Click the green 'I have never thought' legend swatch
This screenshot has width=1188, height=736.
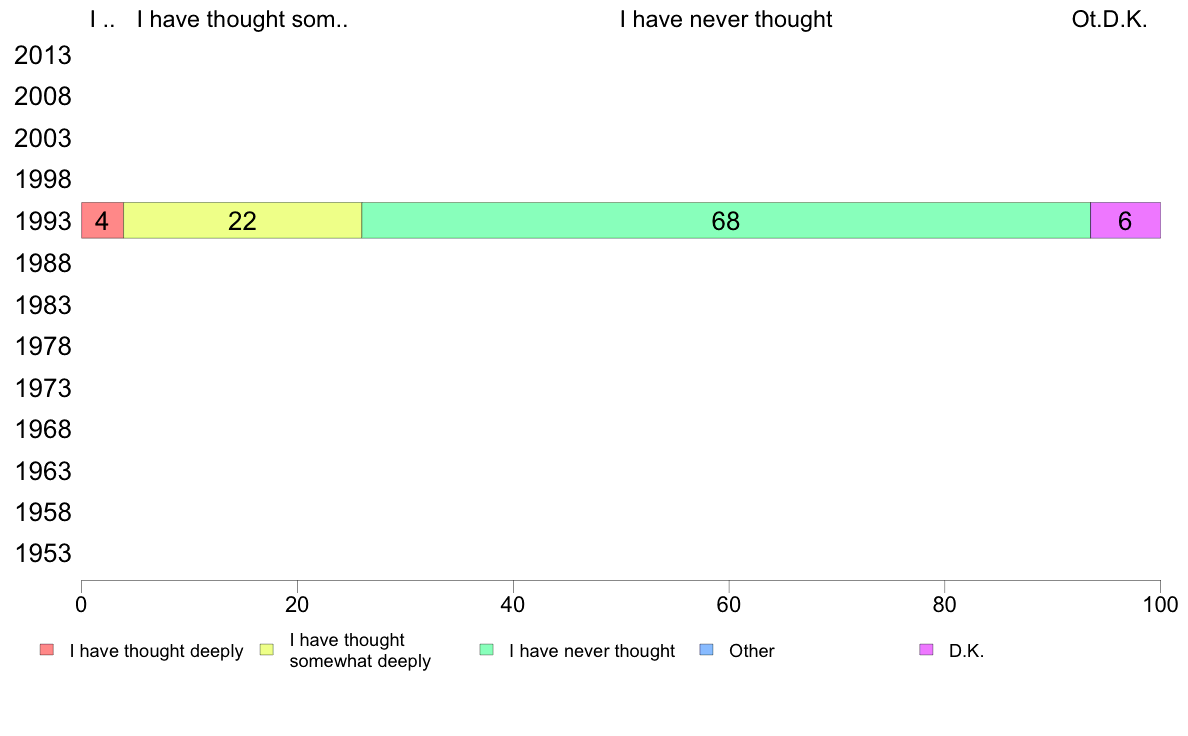tap(486, 650)
